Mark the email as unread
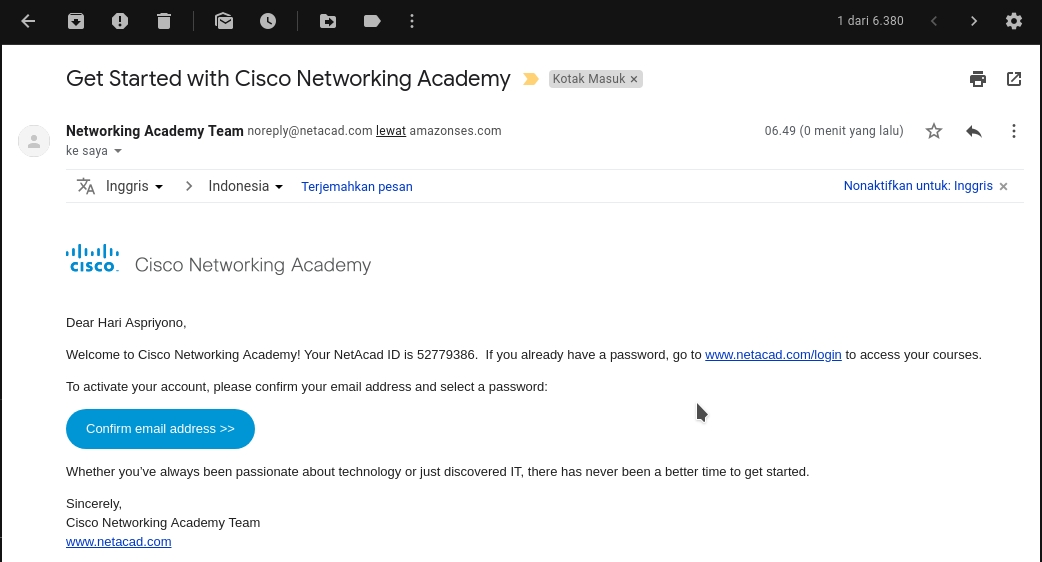The width and height of the screenshot is (1042, 562). (224, 21)
